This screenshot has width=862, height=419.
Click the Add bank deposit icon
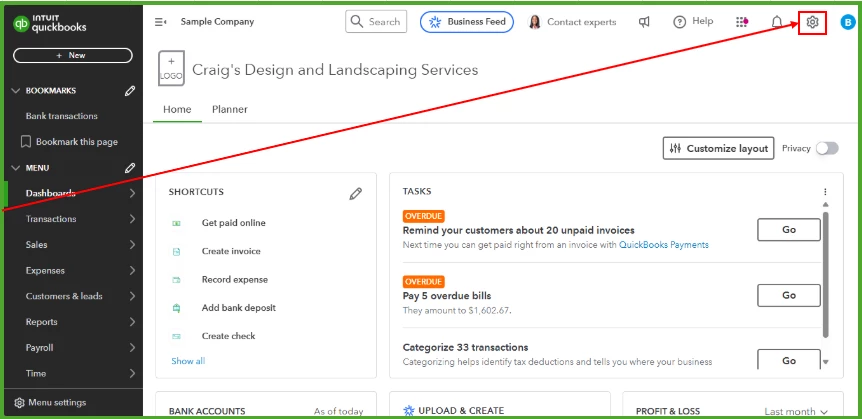[176, 308]
